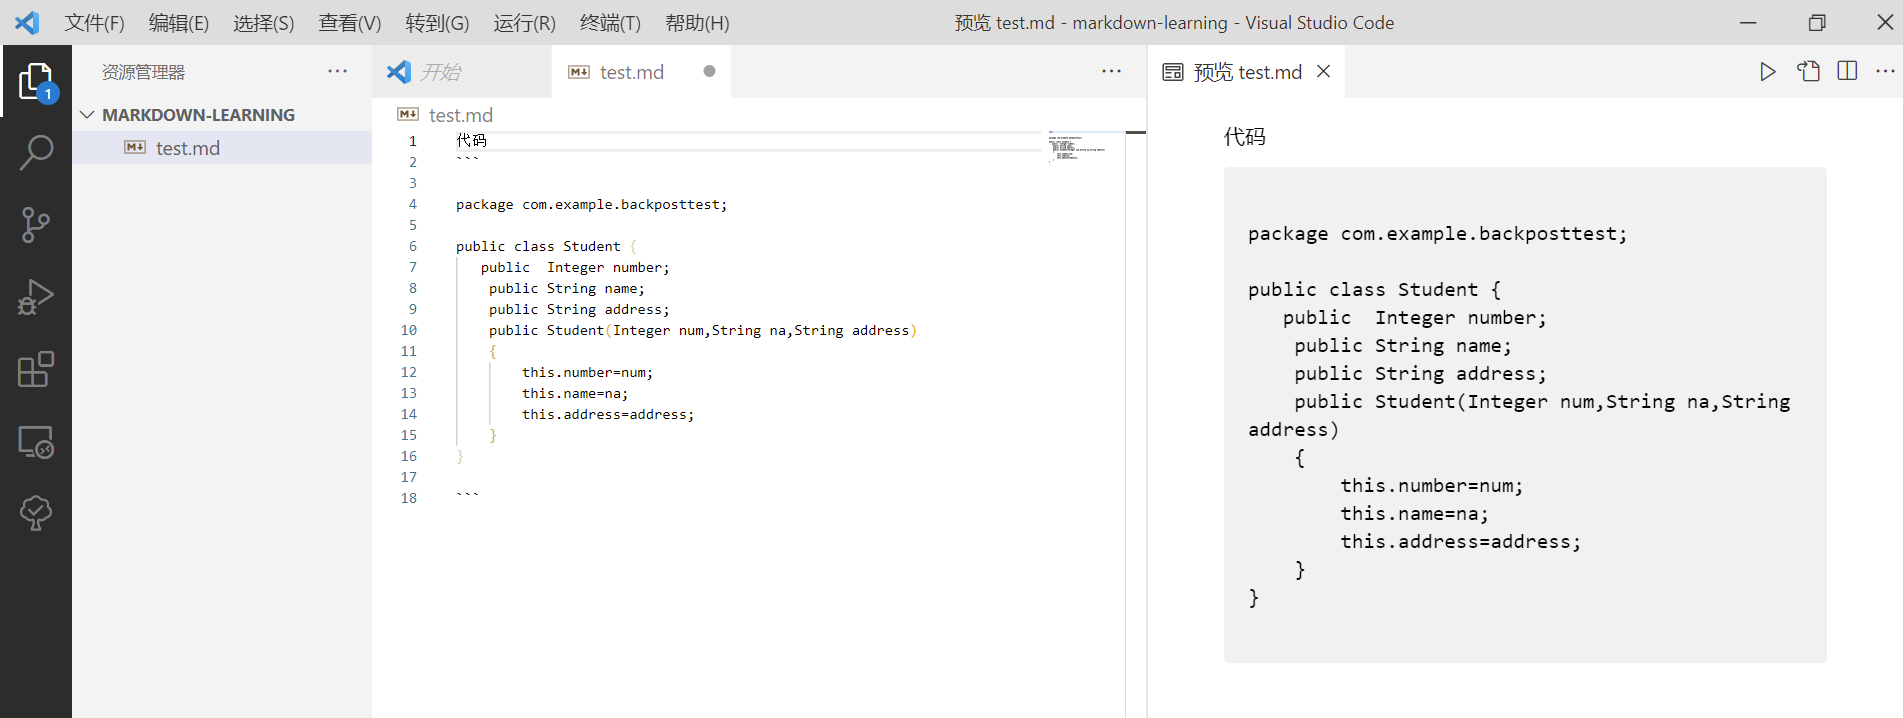Open the Remote Explorer icon

36,441
